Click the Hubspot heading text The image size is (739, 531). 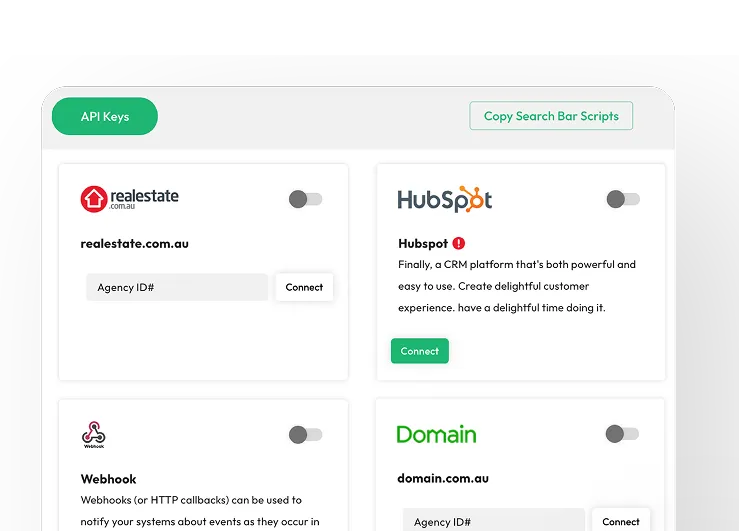click(422, 243)
